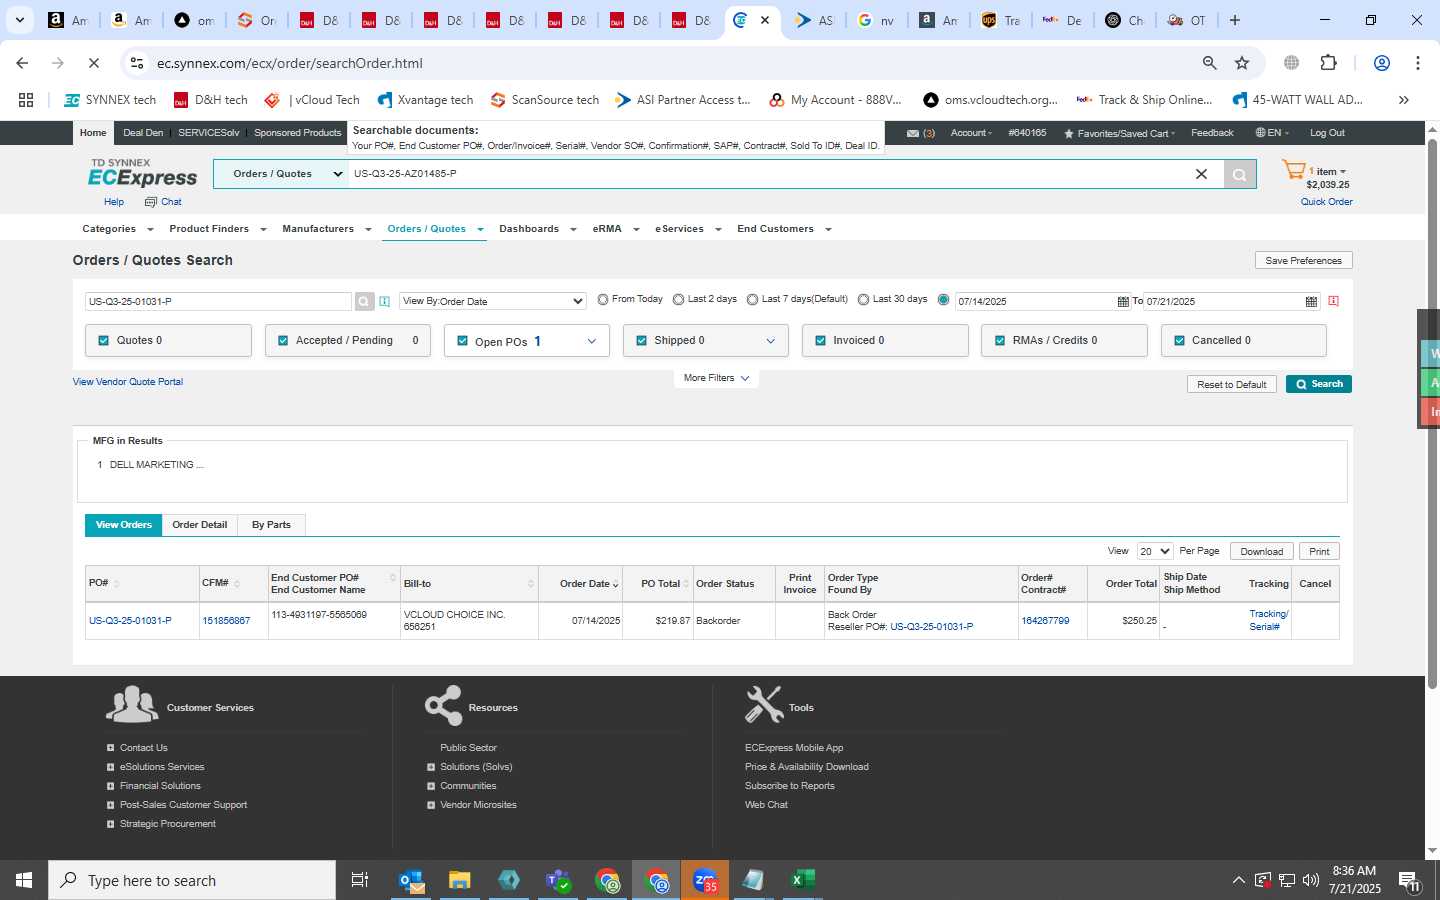Click the teal Search button
Viewport: 1440px width, 900px height.
point(1319,384)
